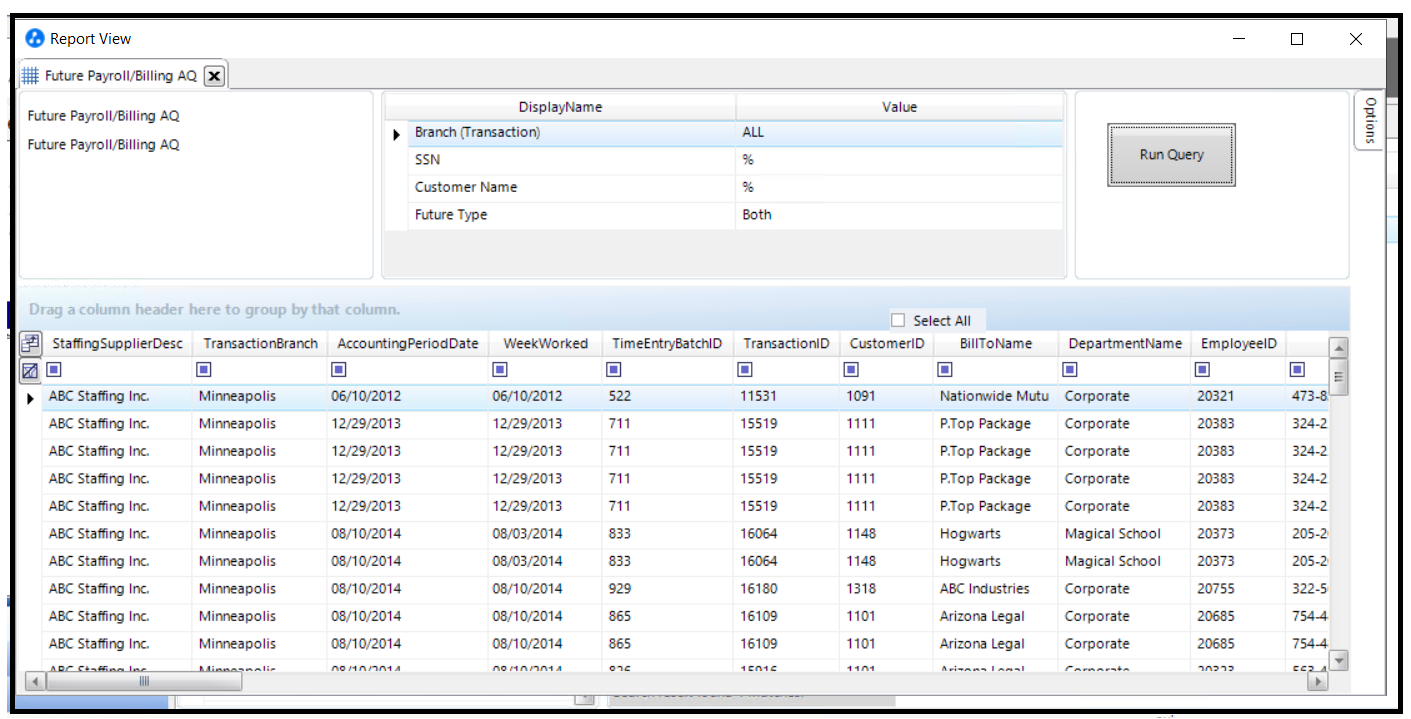Click the Report View app icon

point(35,39)
